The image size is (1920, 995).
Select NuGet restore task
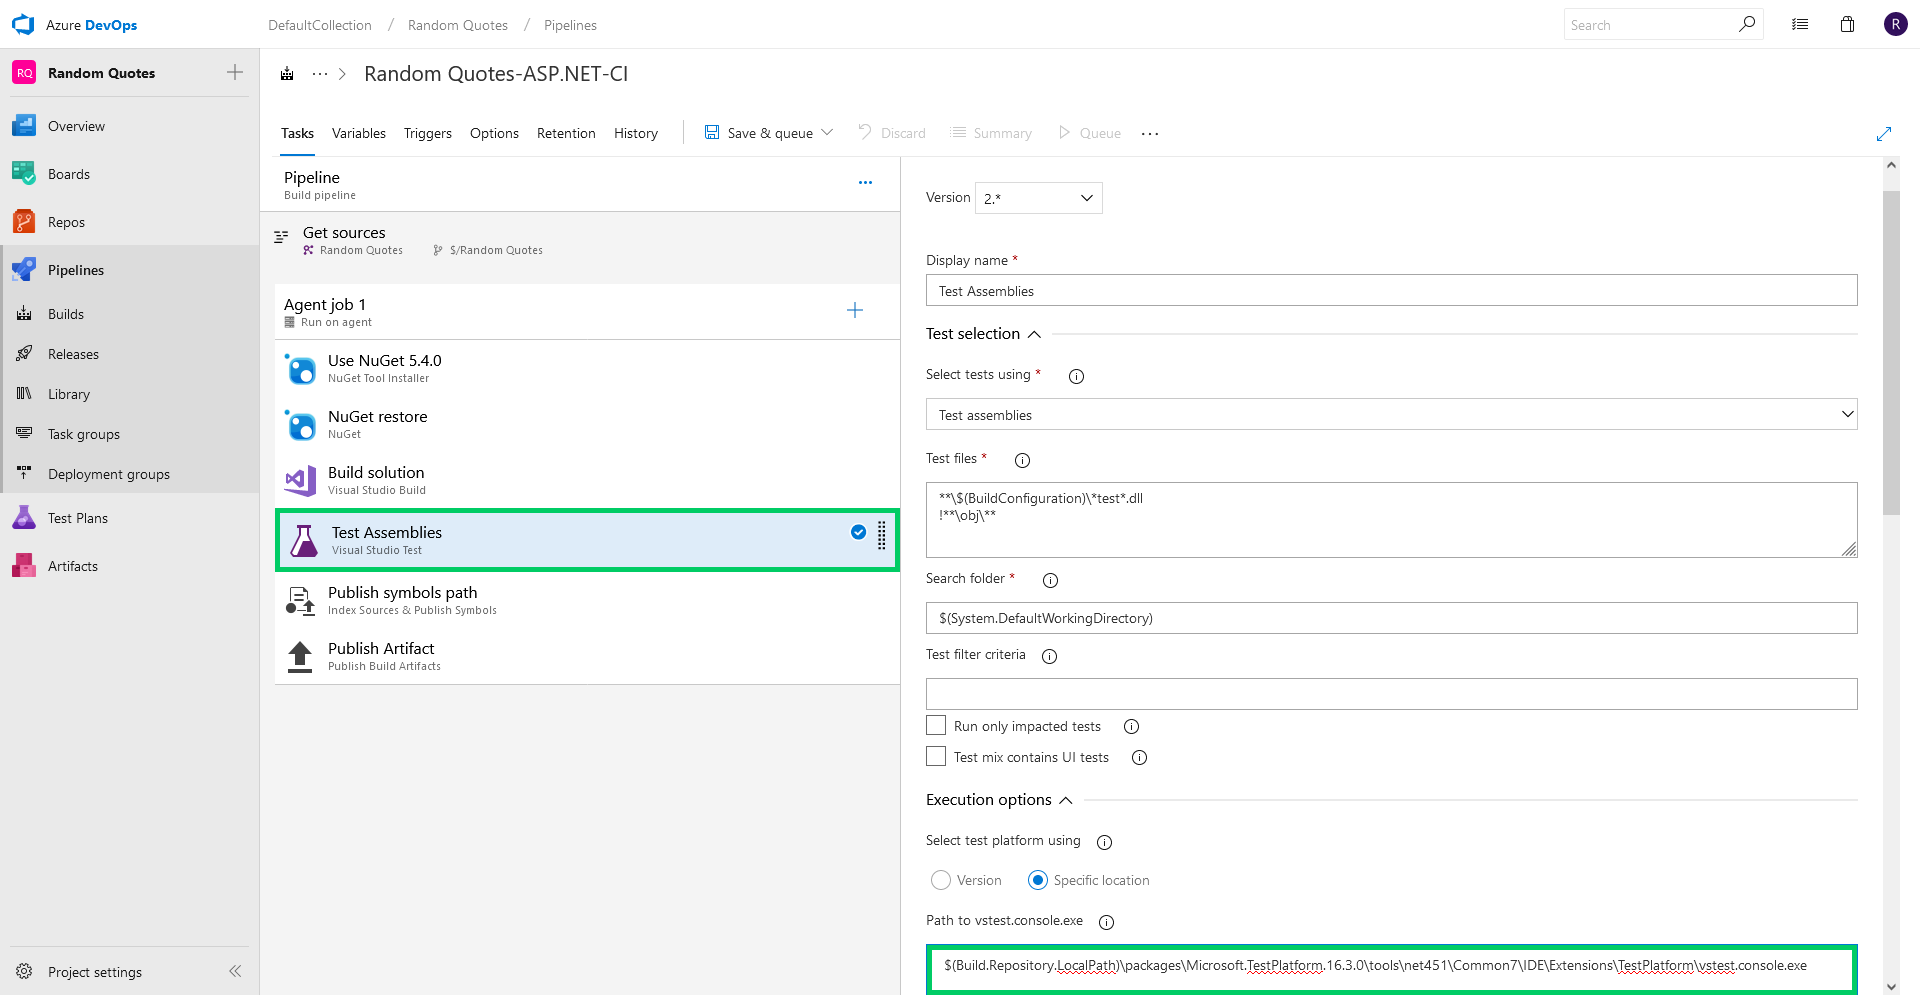click(587, 424)
